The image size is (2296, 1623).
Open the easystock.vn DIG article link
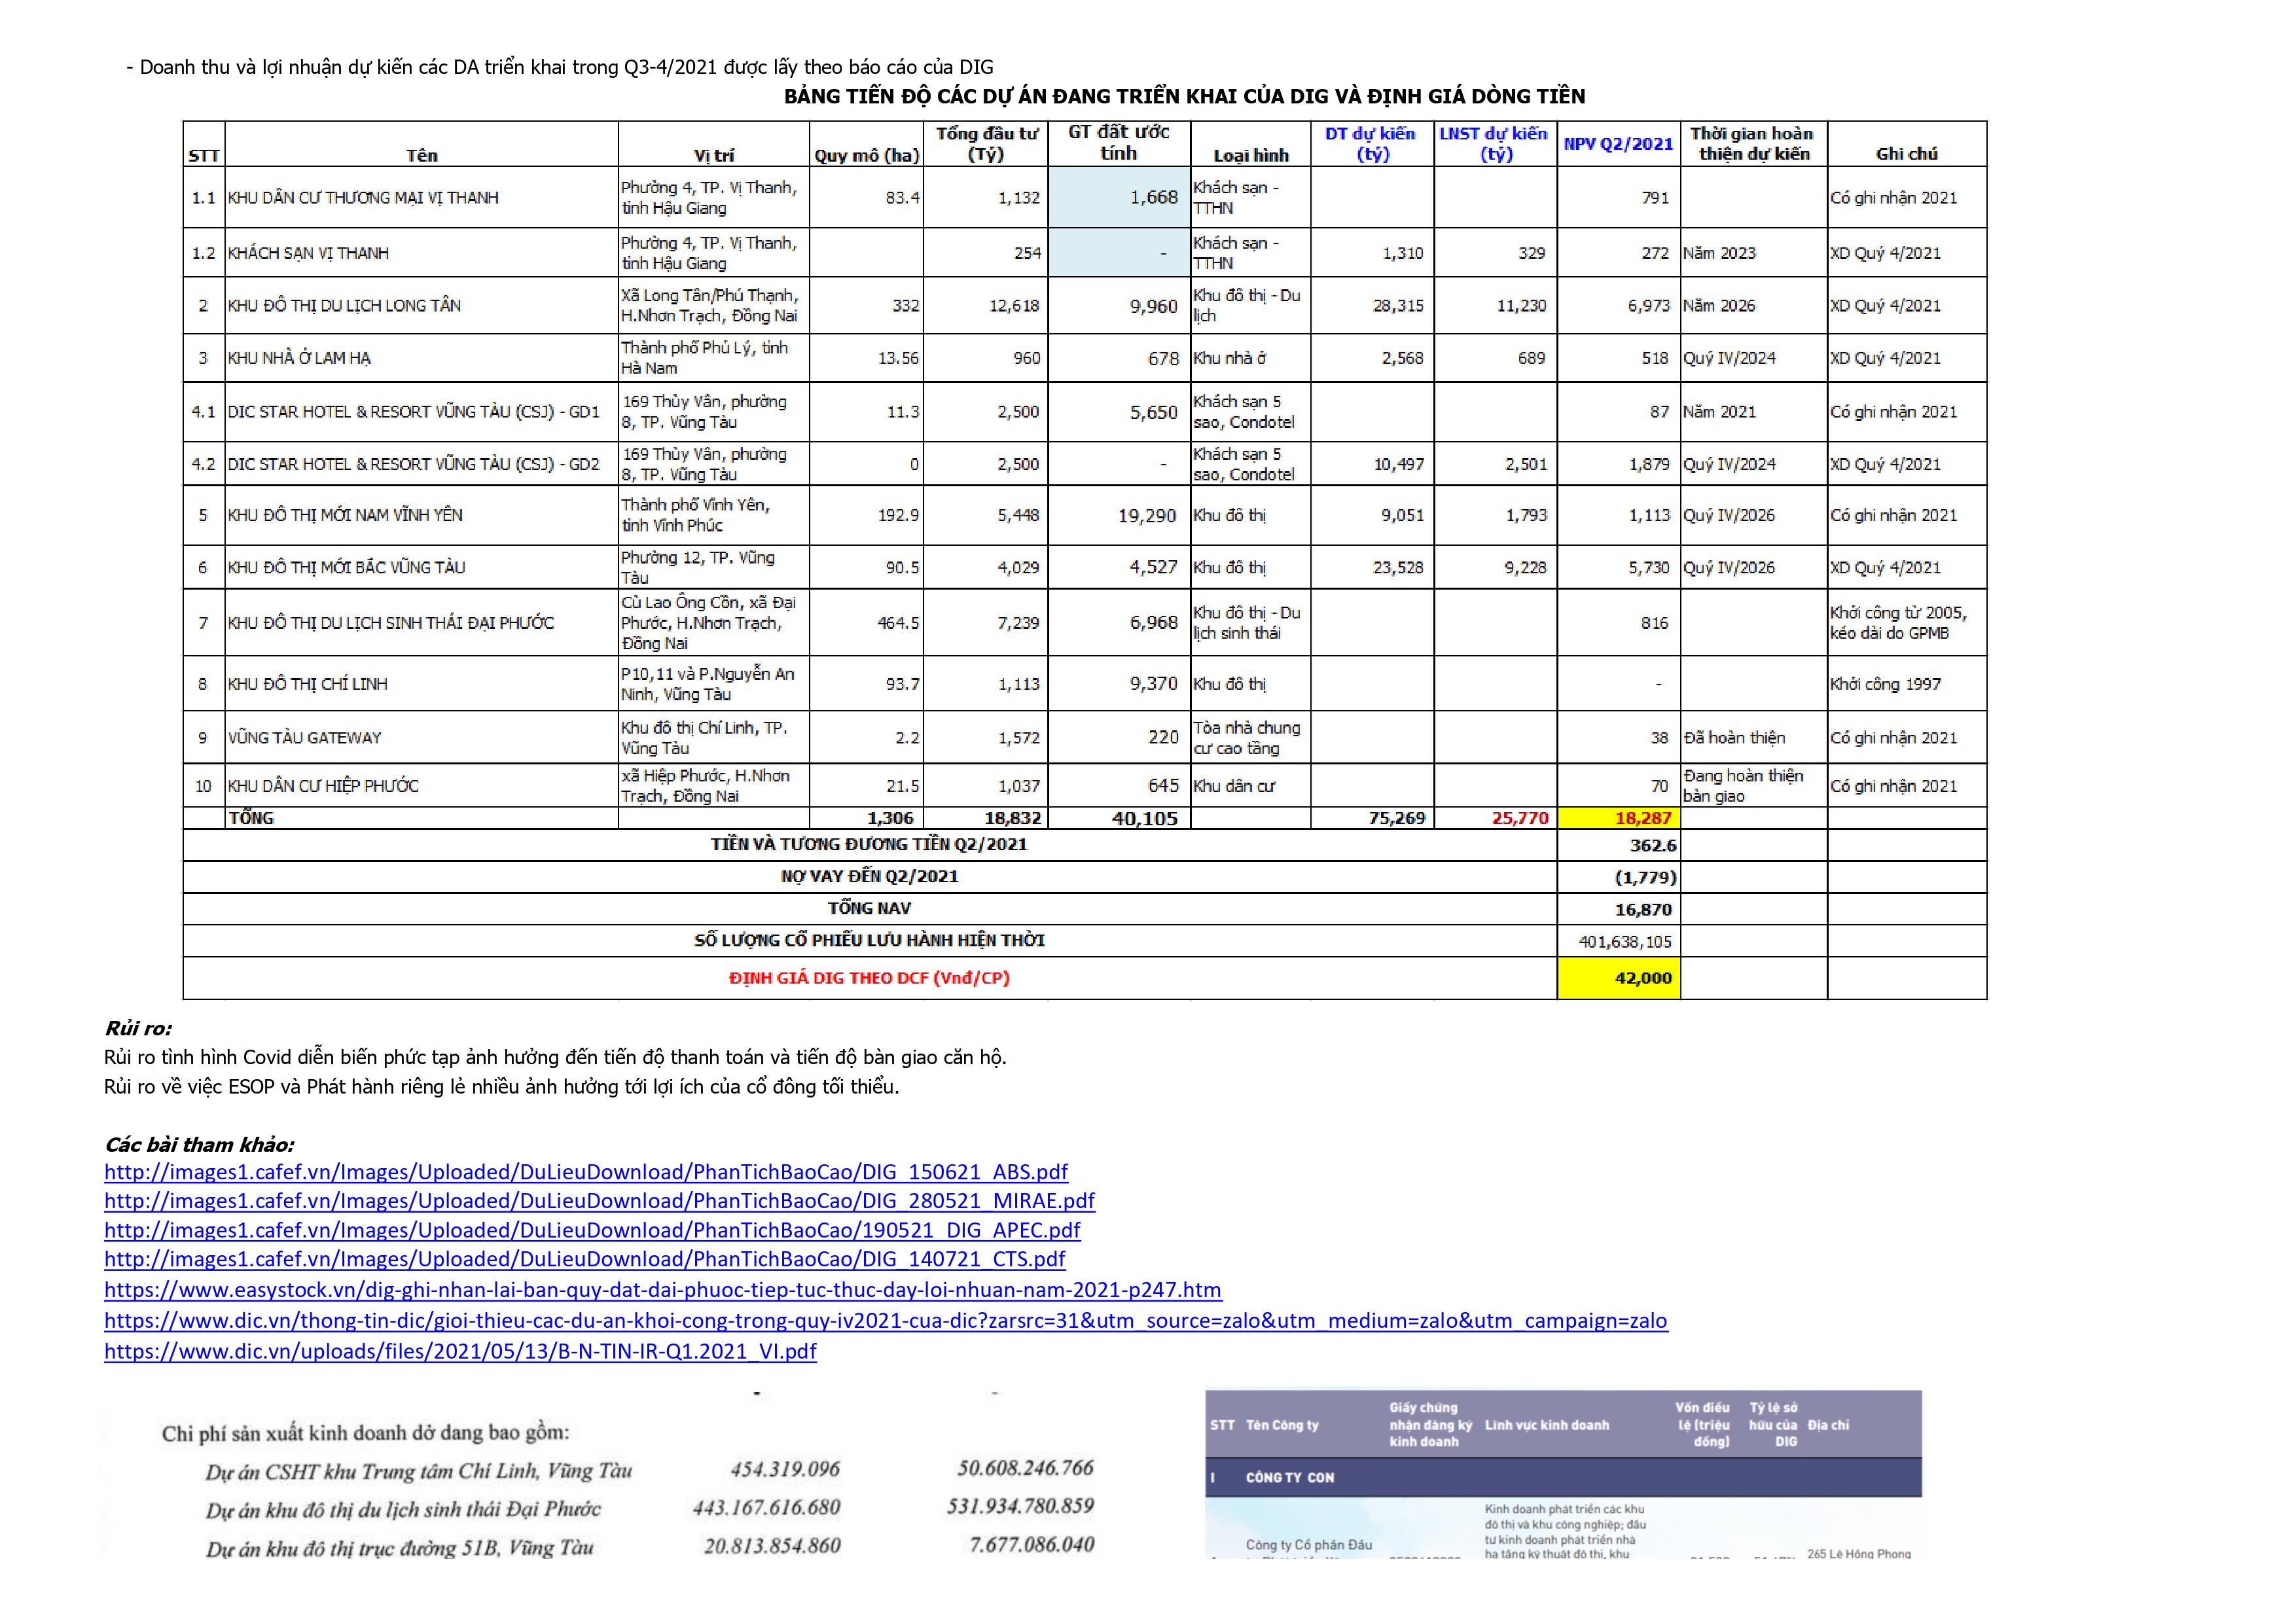pos(662,1290)
